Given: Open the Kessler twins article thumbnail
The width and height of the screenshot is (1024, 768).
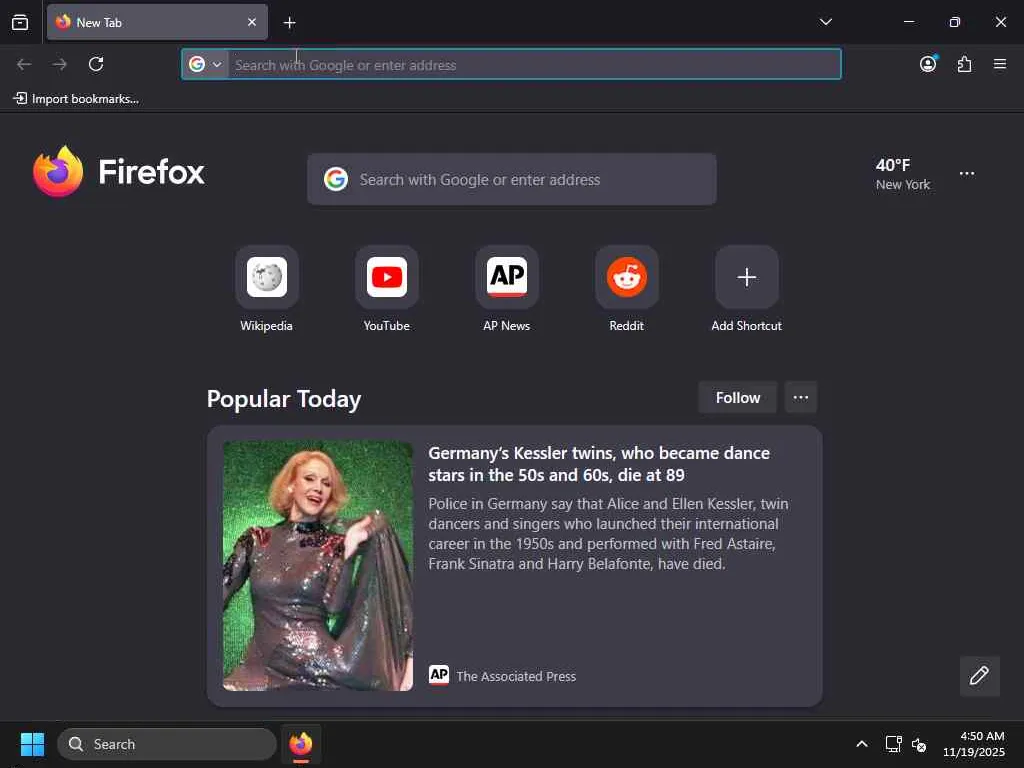Looking at the screenshot, I should pos(318,566).
